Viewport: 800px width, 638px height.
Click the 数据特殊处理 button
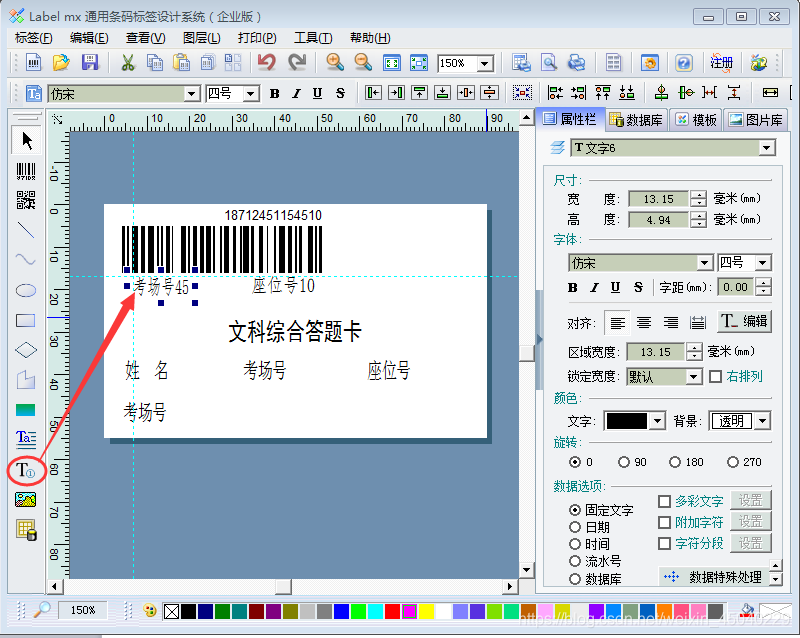[714, 577]
